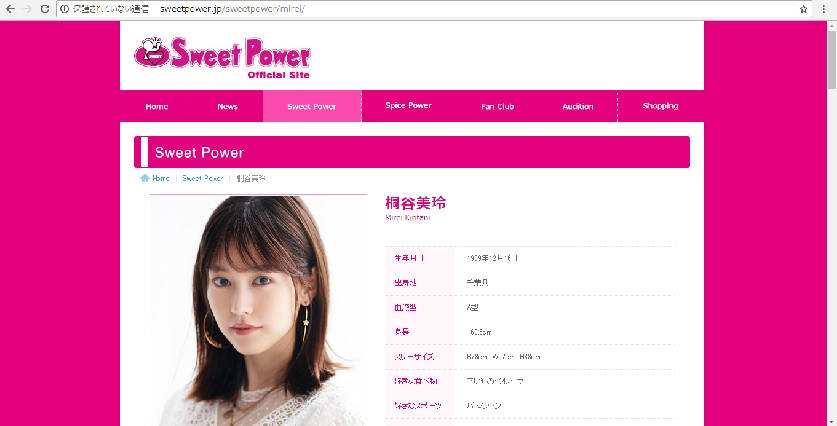
Task: Open the Spice Power navigation tab
Action: 408,106
